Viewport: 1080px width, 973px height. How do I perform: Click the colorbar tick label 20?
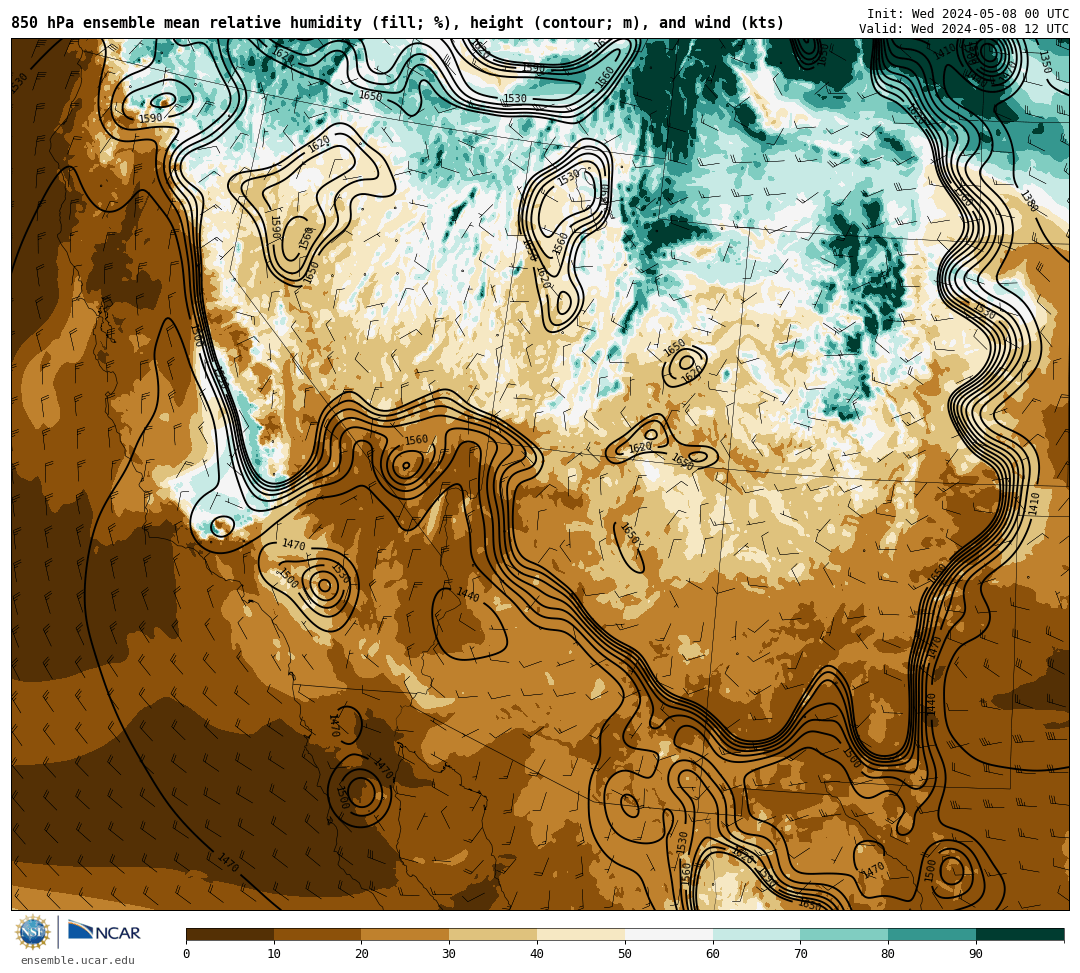(x=362, y=954)
